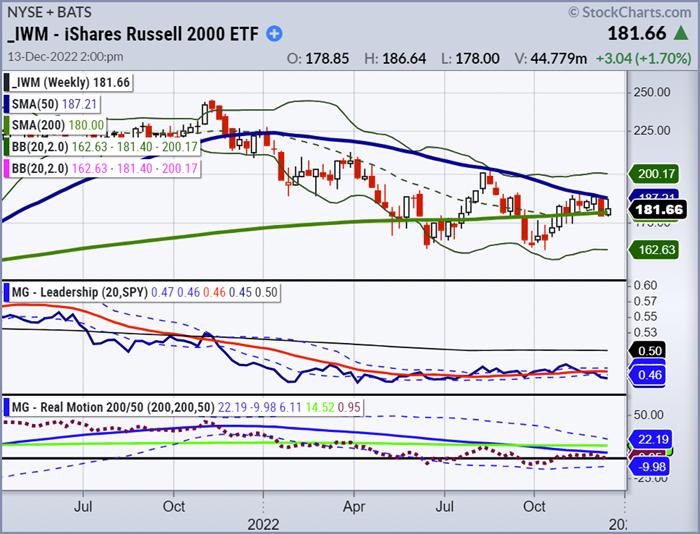The image size is (700, 534).
Task: Click the blue 22.19 Real Motion value tag
Action: coord(654,440)
